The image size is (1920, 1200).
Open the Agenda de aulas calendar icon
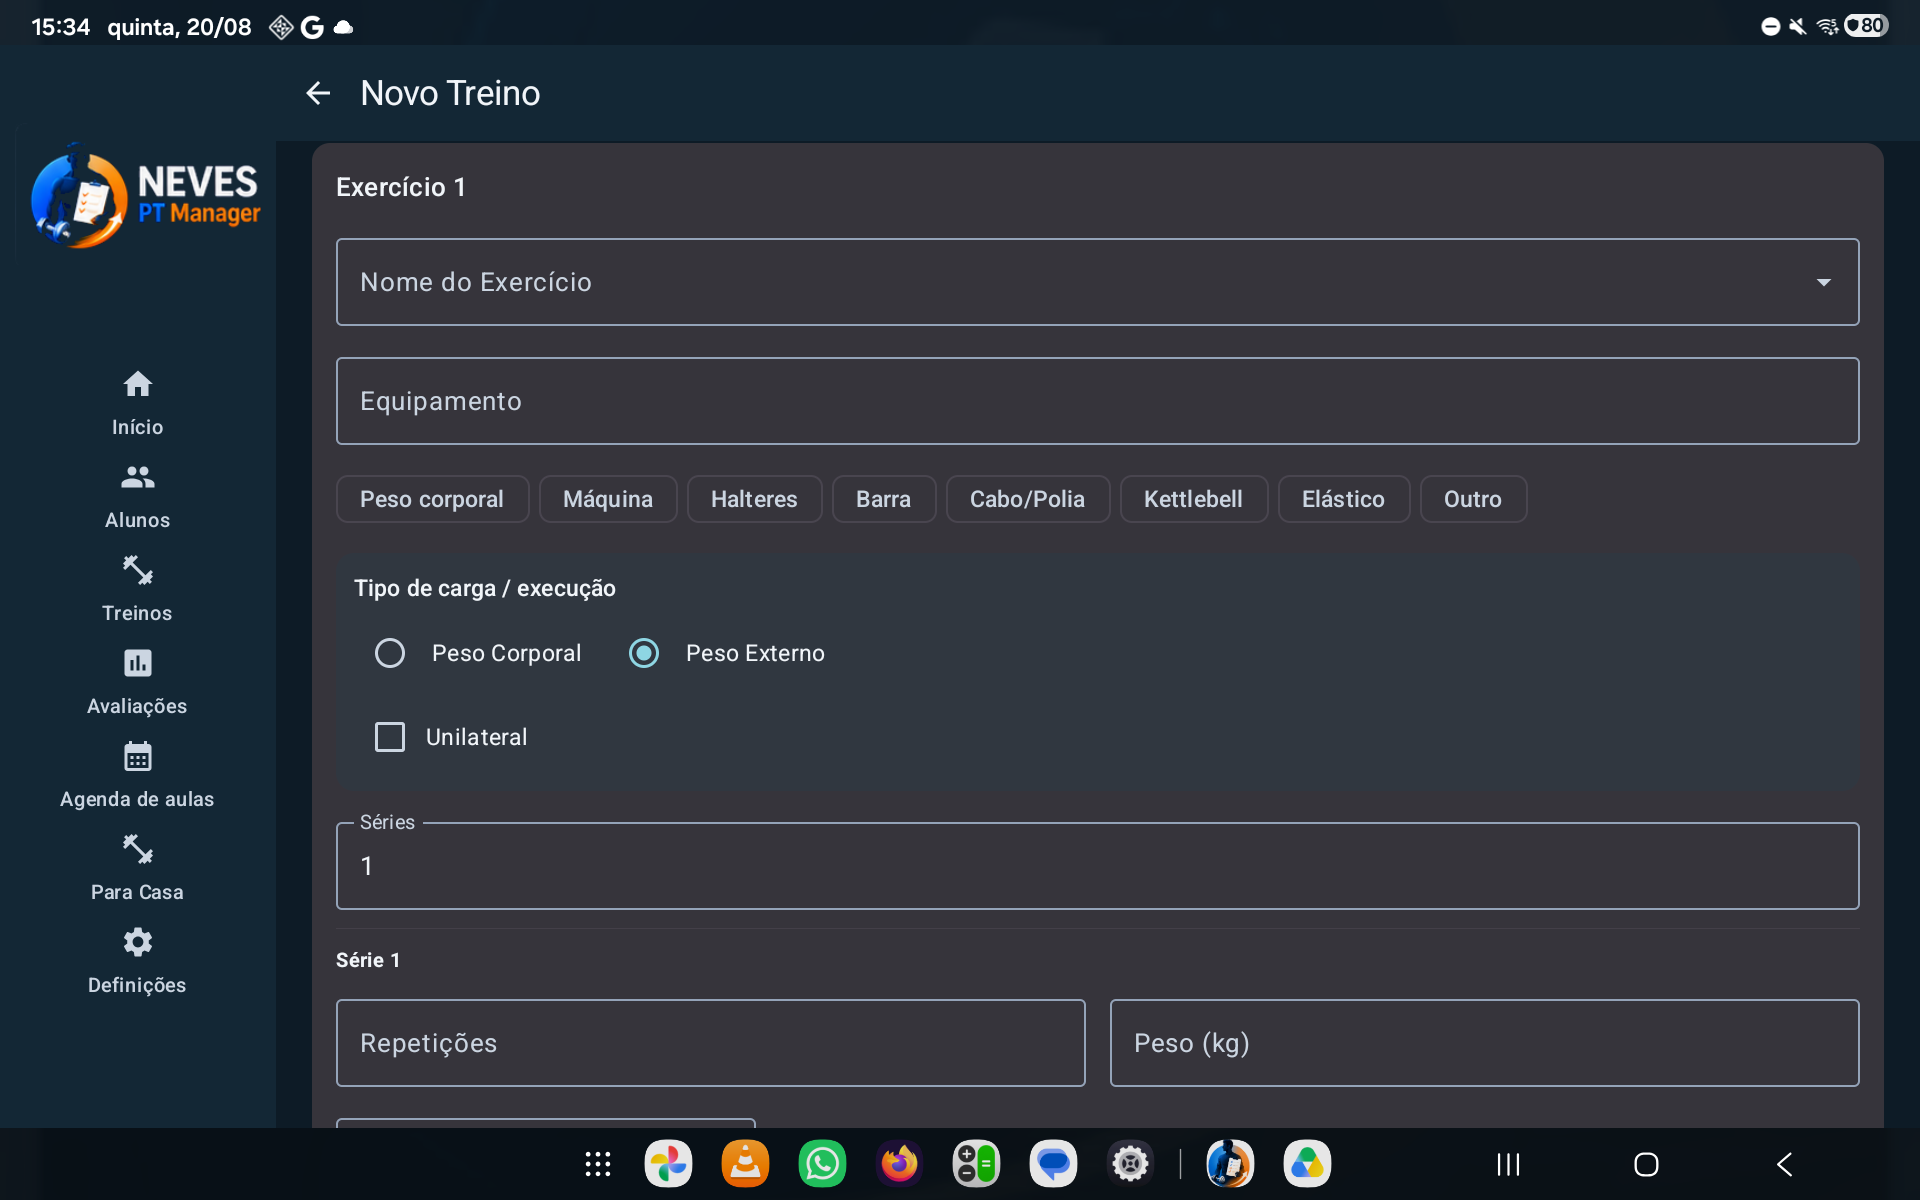coord(137,756)
